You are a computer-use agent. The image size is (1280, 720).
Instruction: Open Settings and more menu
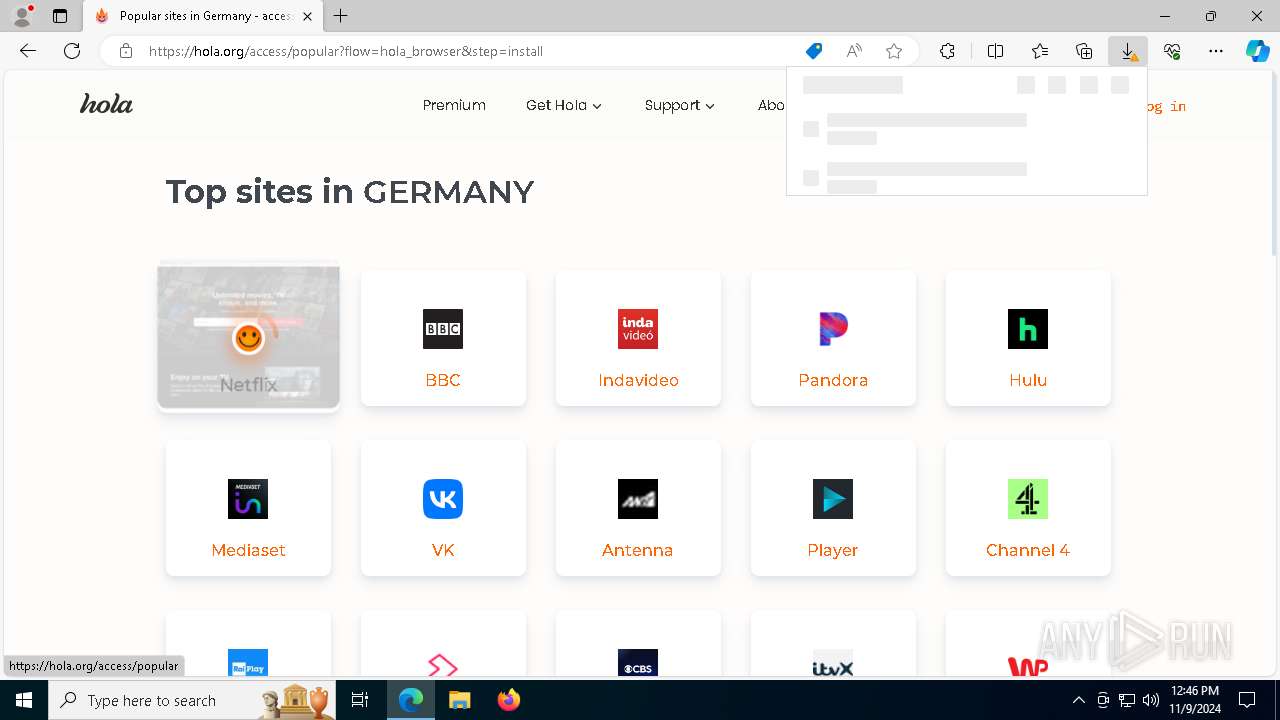[x=1216, y=51]
